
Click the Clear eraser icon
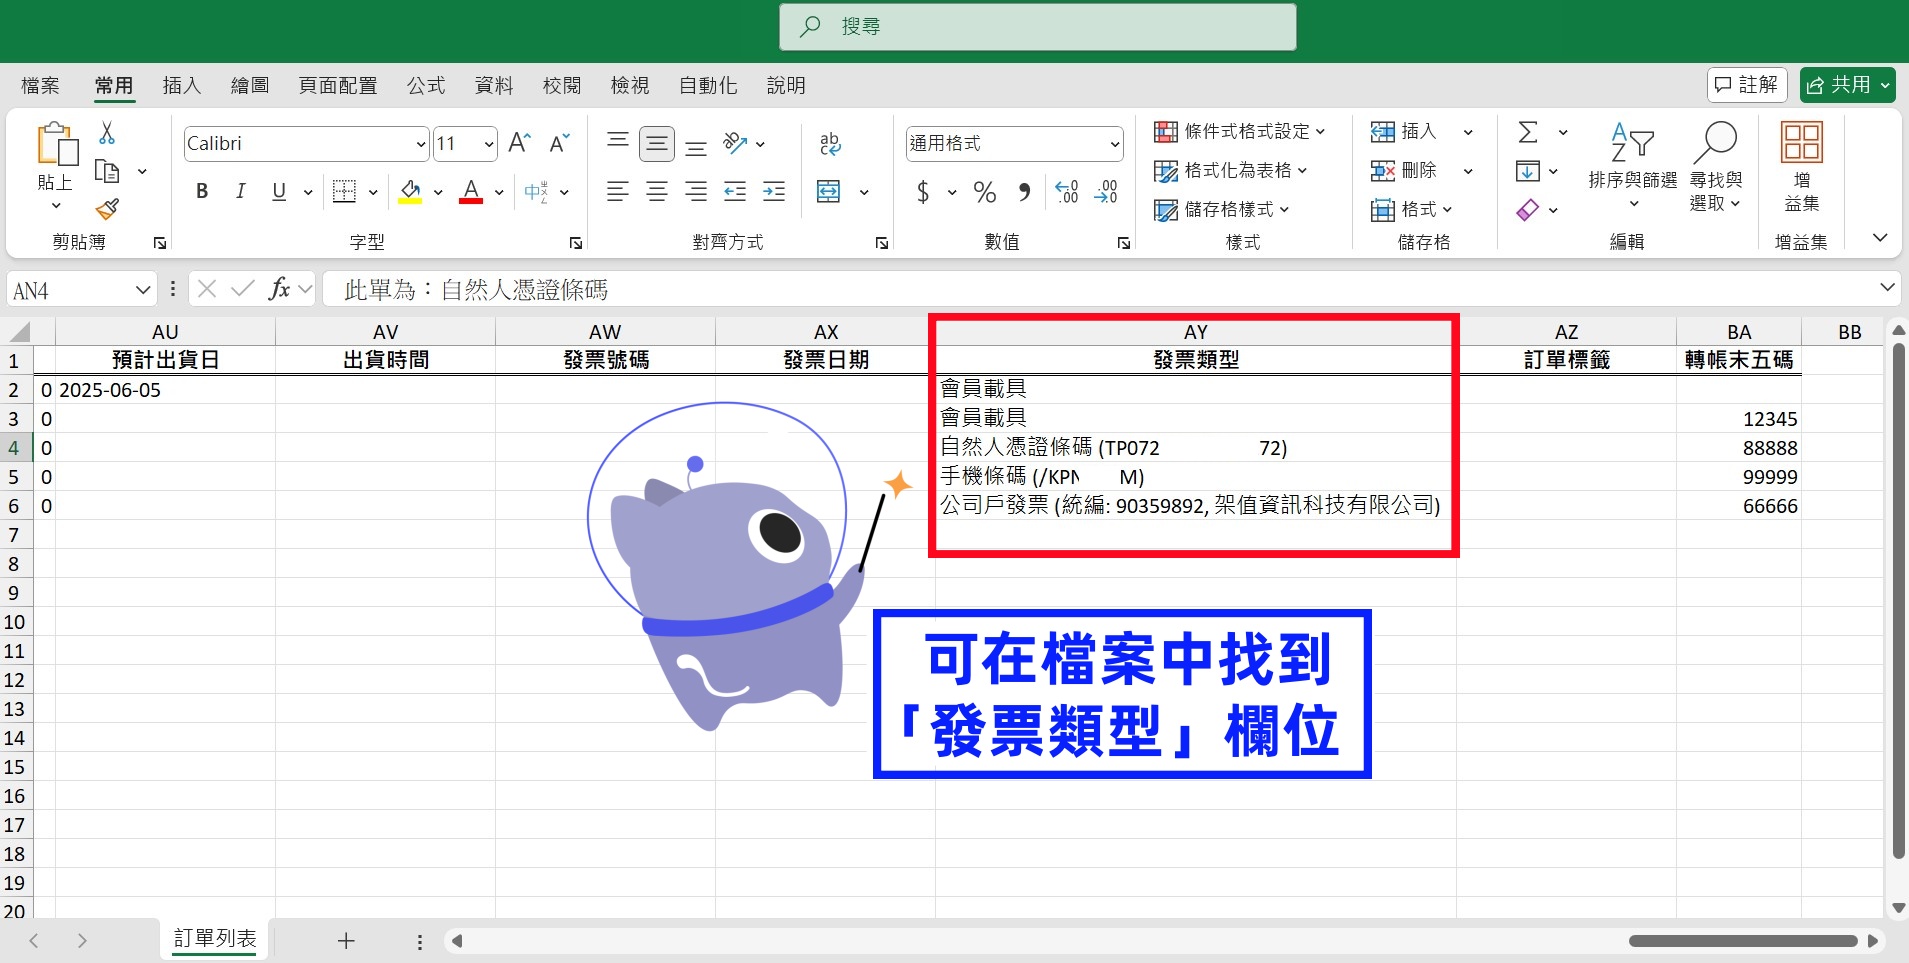pos(1527,210)
